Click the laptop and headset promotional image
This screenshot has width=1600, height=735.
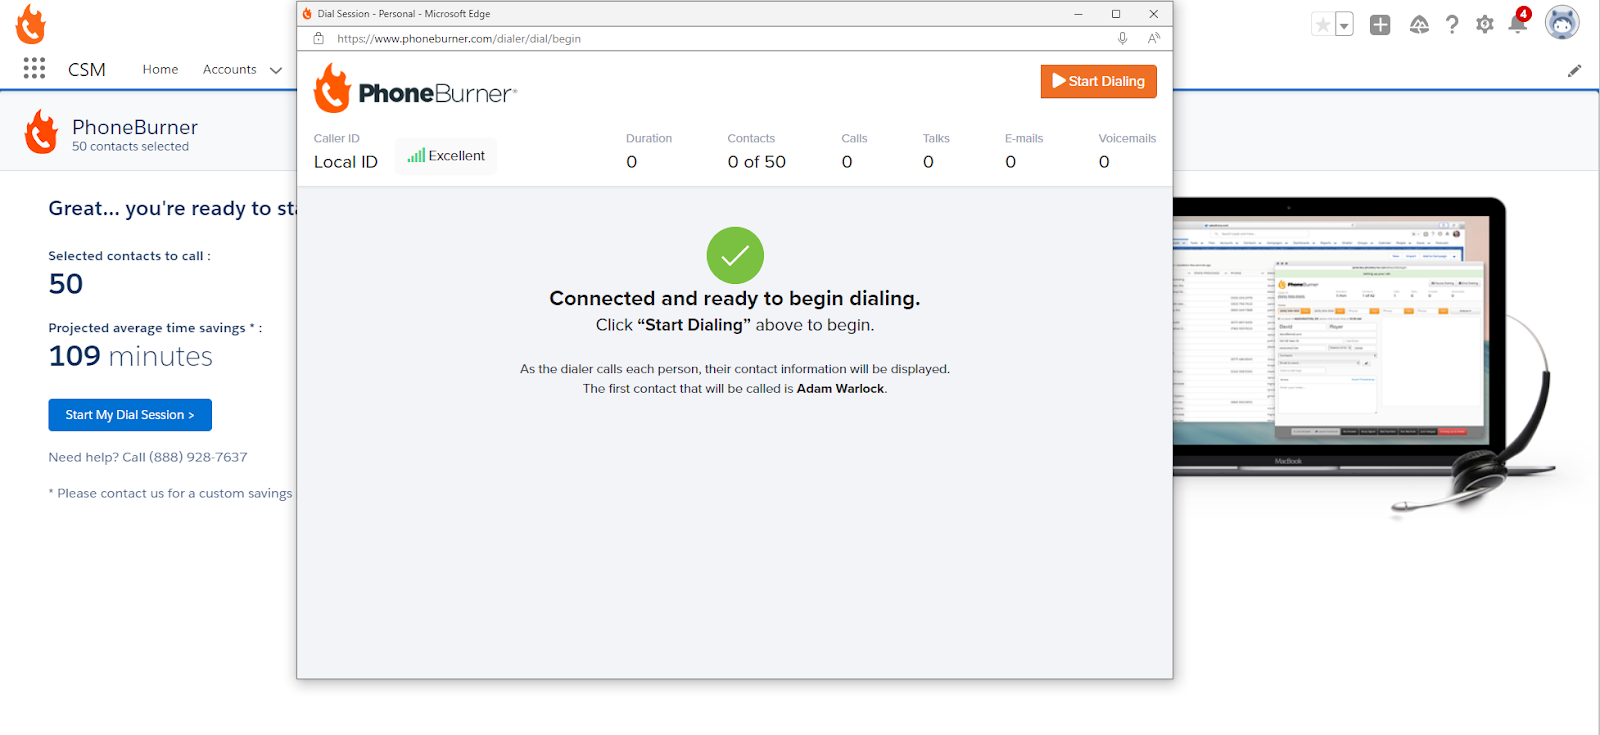click(1362, 356)
